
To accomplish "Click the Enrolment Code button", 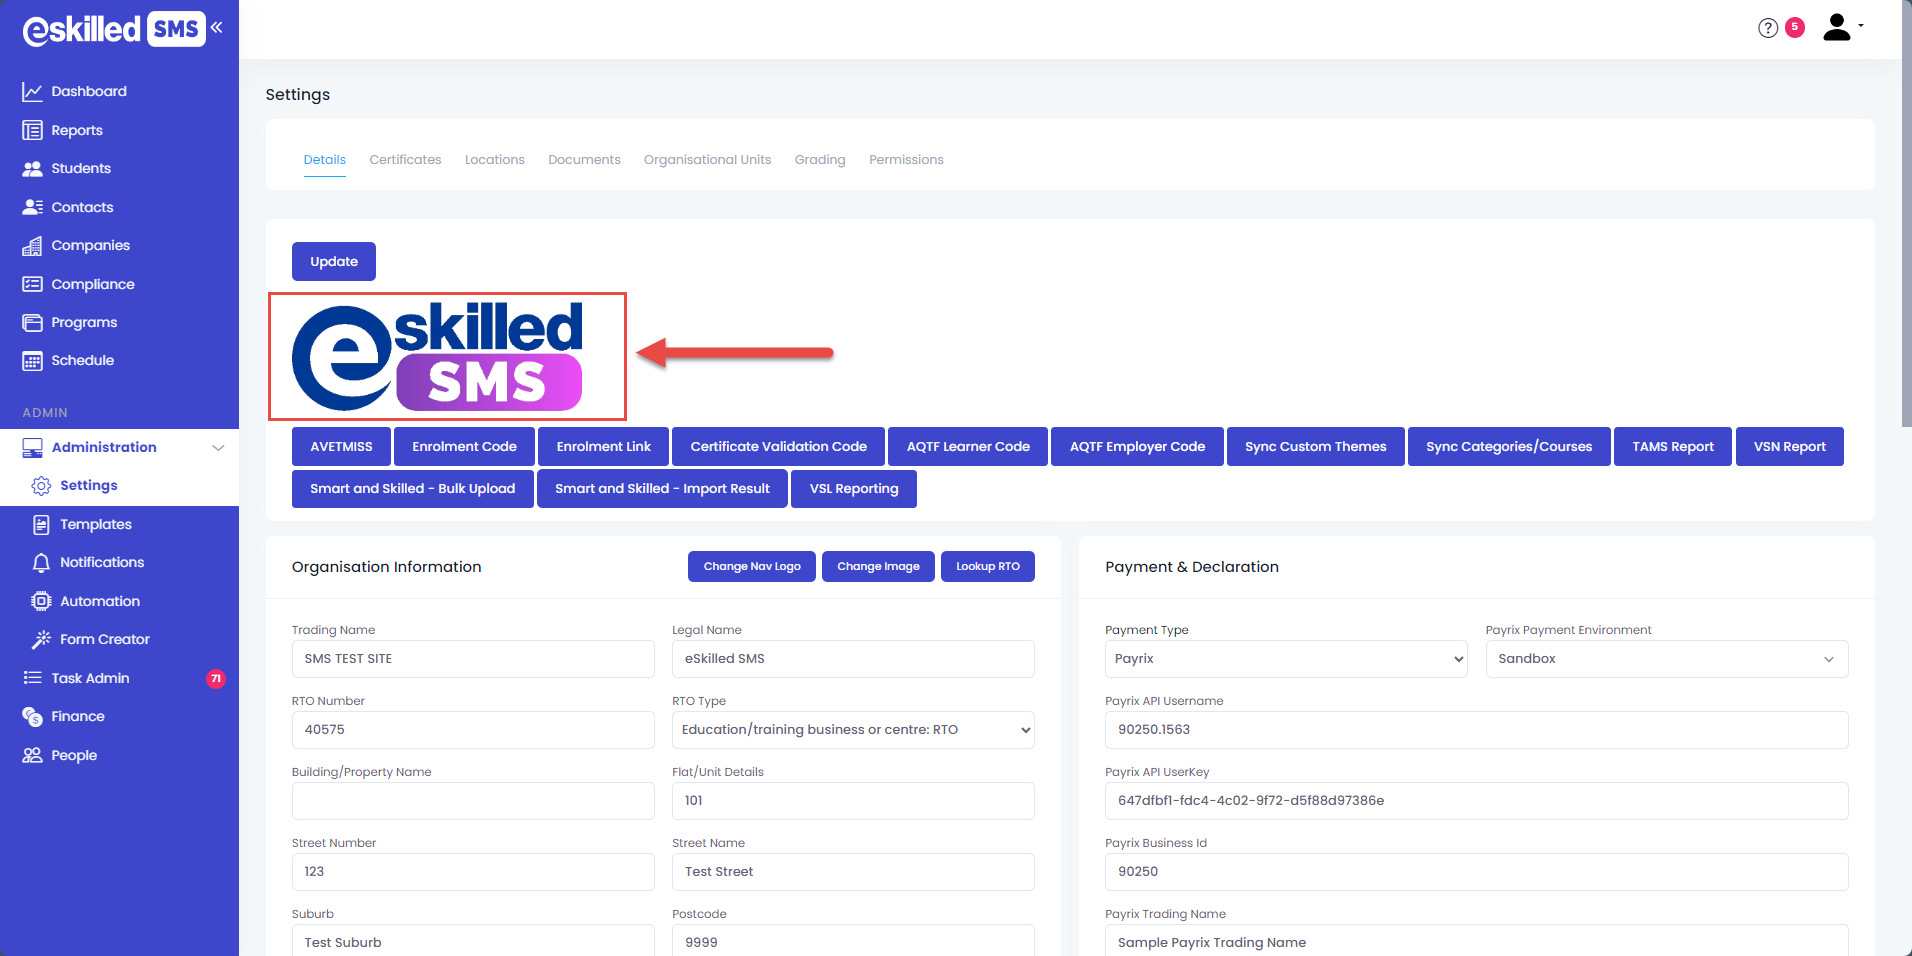I will [x=464, y=447].
